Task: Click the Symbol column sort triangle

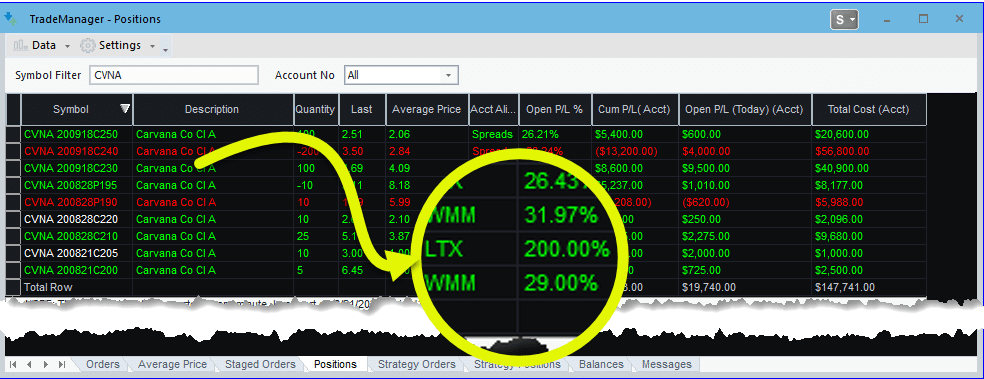Action: coord(125,109)
